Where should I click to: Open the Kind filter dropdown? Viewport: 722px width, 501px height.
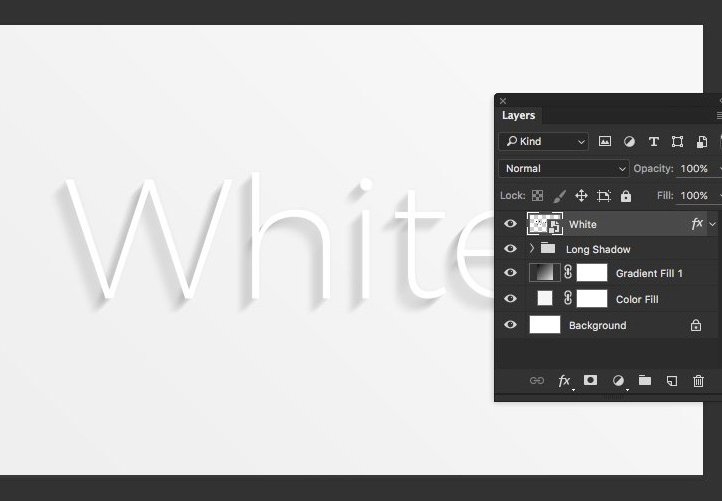[x=544, y=142]
